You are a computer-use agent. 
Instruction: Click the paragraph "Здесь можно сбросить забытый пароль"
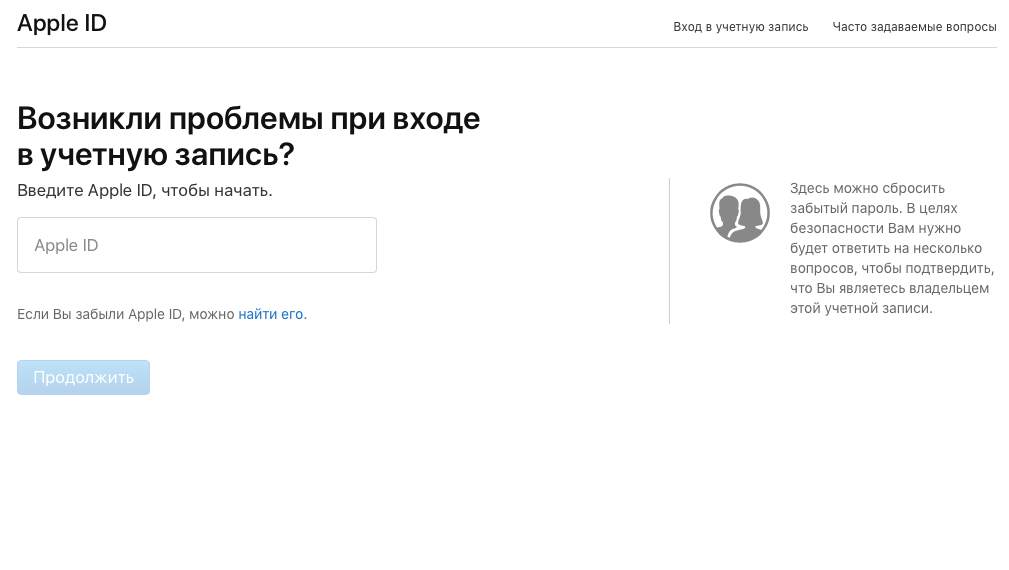click(892, 248)
